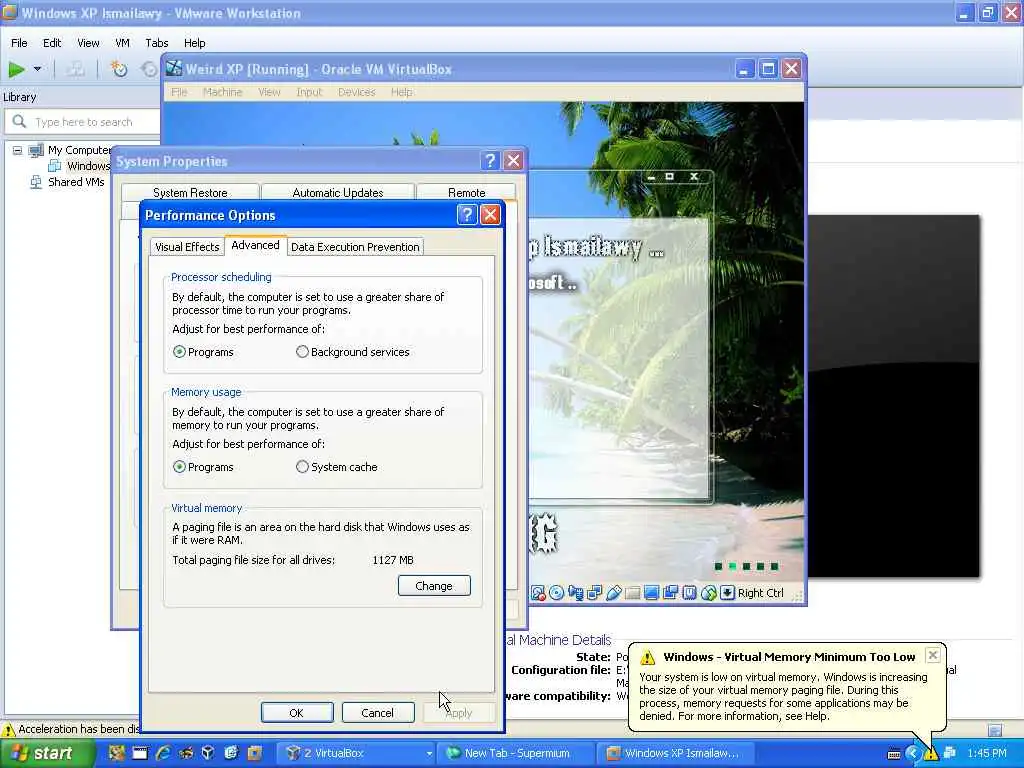Click the take snapshot clock icon in VMware toolbar
This screenshot has width=1024, height=768.
(x=119, y=69)
